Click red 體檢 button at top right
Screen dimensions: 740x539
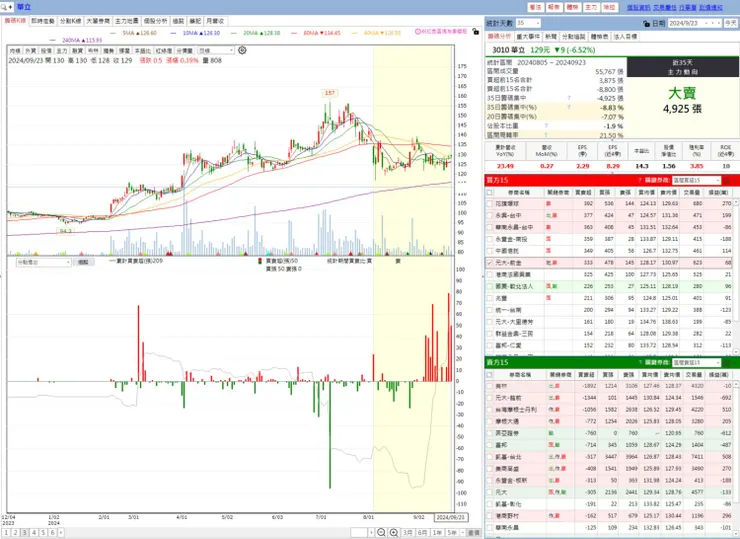572,7
